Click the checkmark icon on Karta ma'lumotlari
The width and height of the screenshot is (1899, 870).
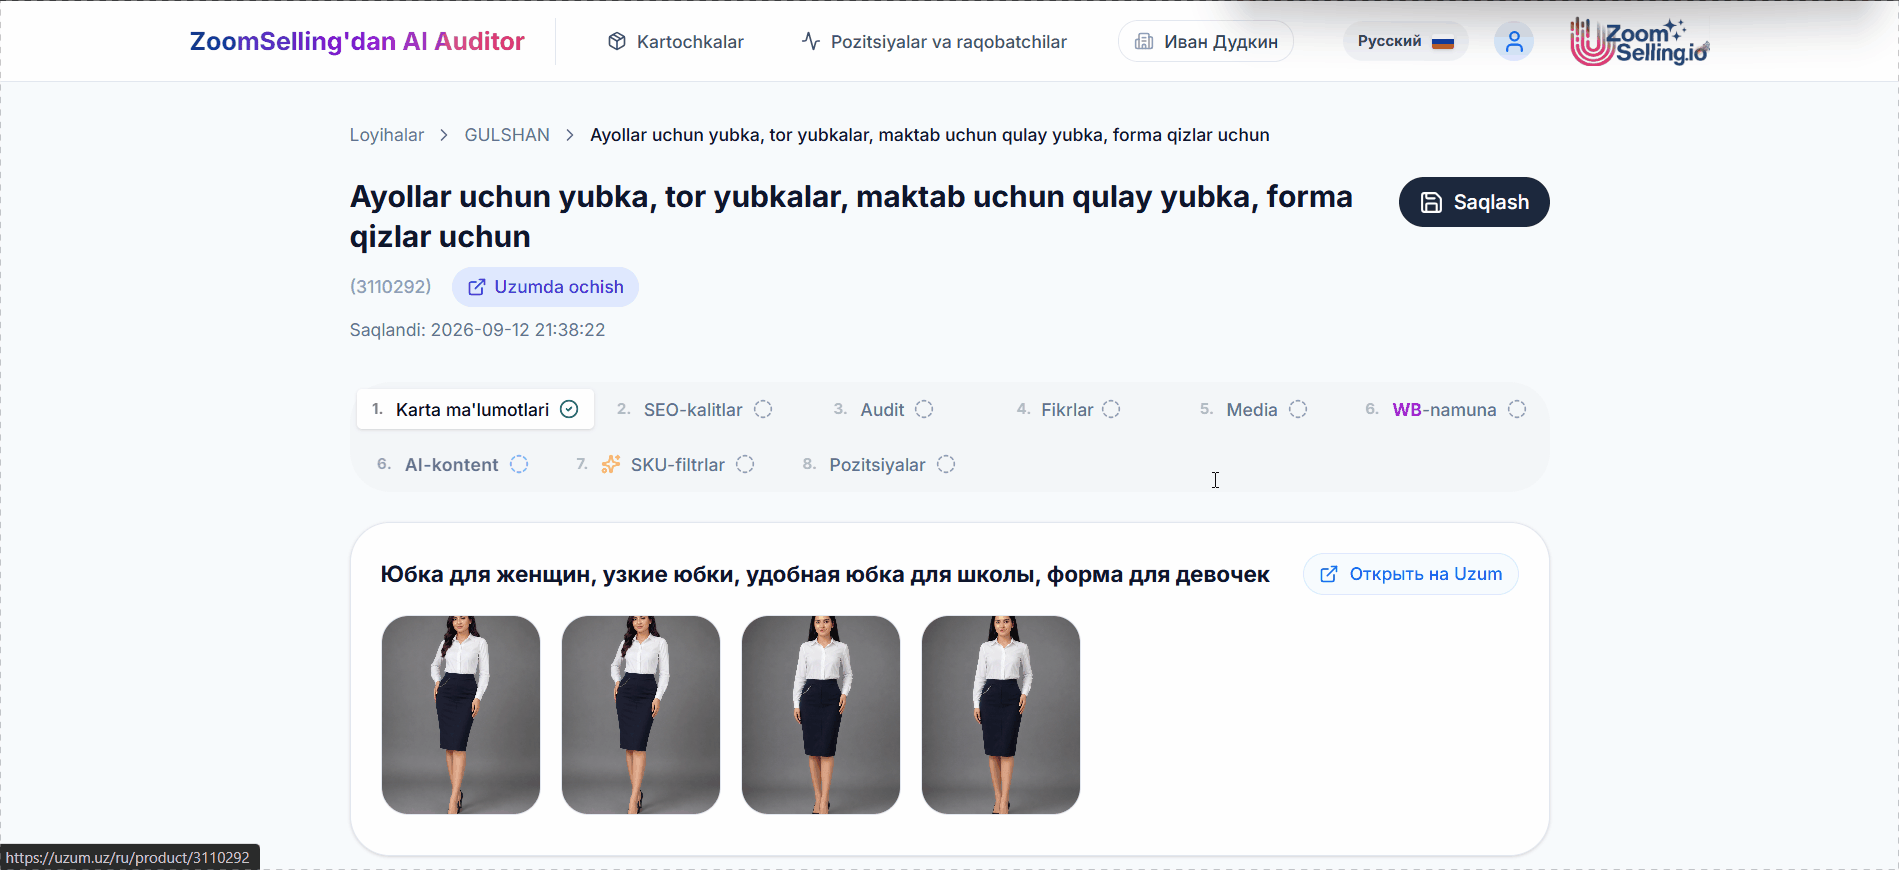point(570,409)
